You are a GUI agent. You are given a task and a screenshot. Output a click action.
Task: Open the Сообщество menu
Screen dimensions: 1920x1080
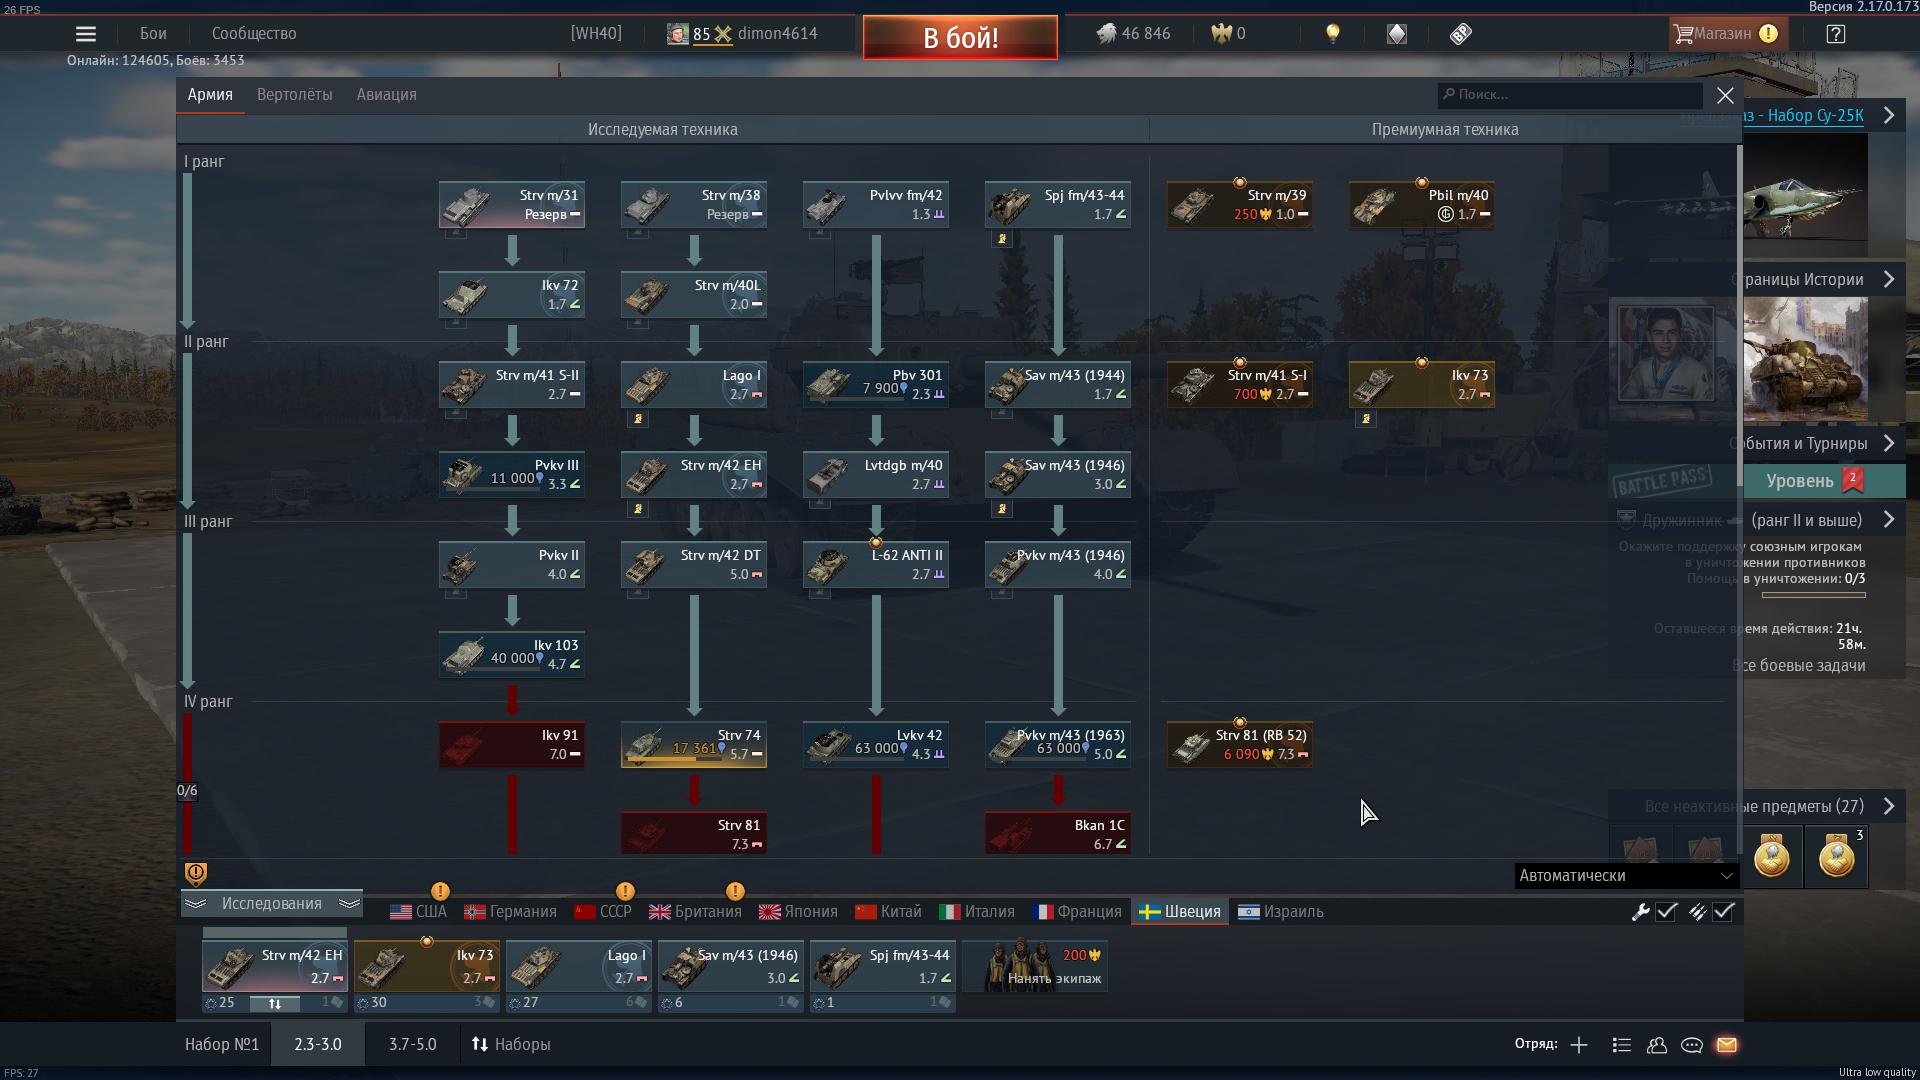pyautogui.click(x=254, y=34)
